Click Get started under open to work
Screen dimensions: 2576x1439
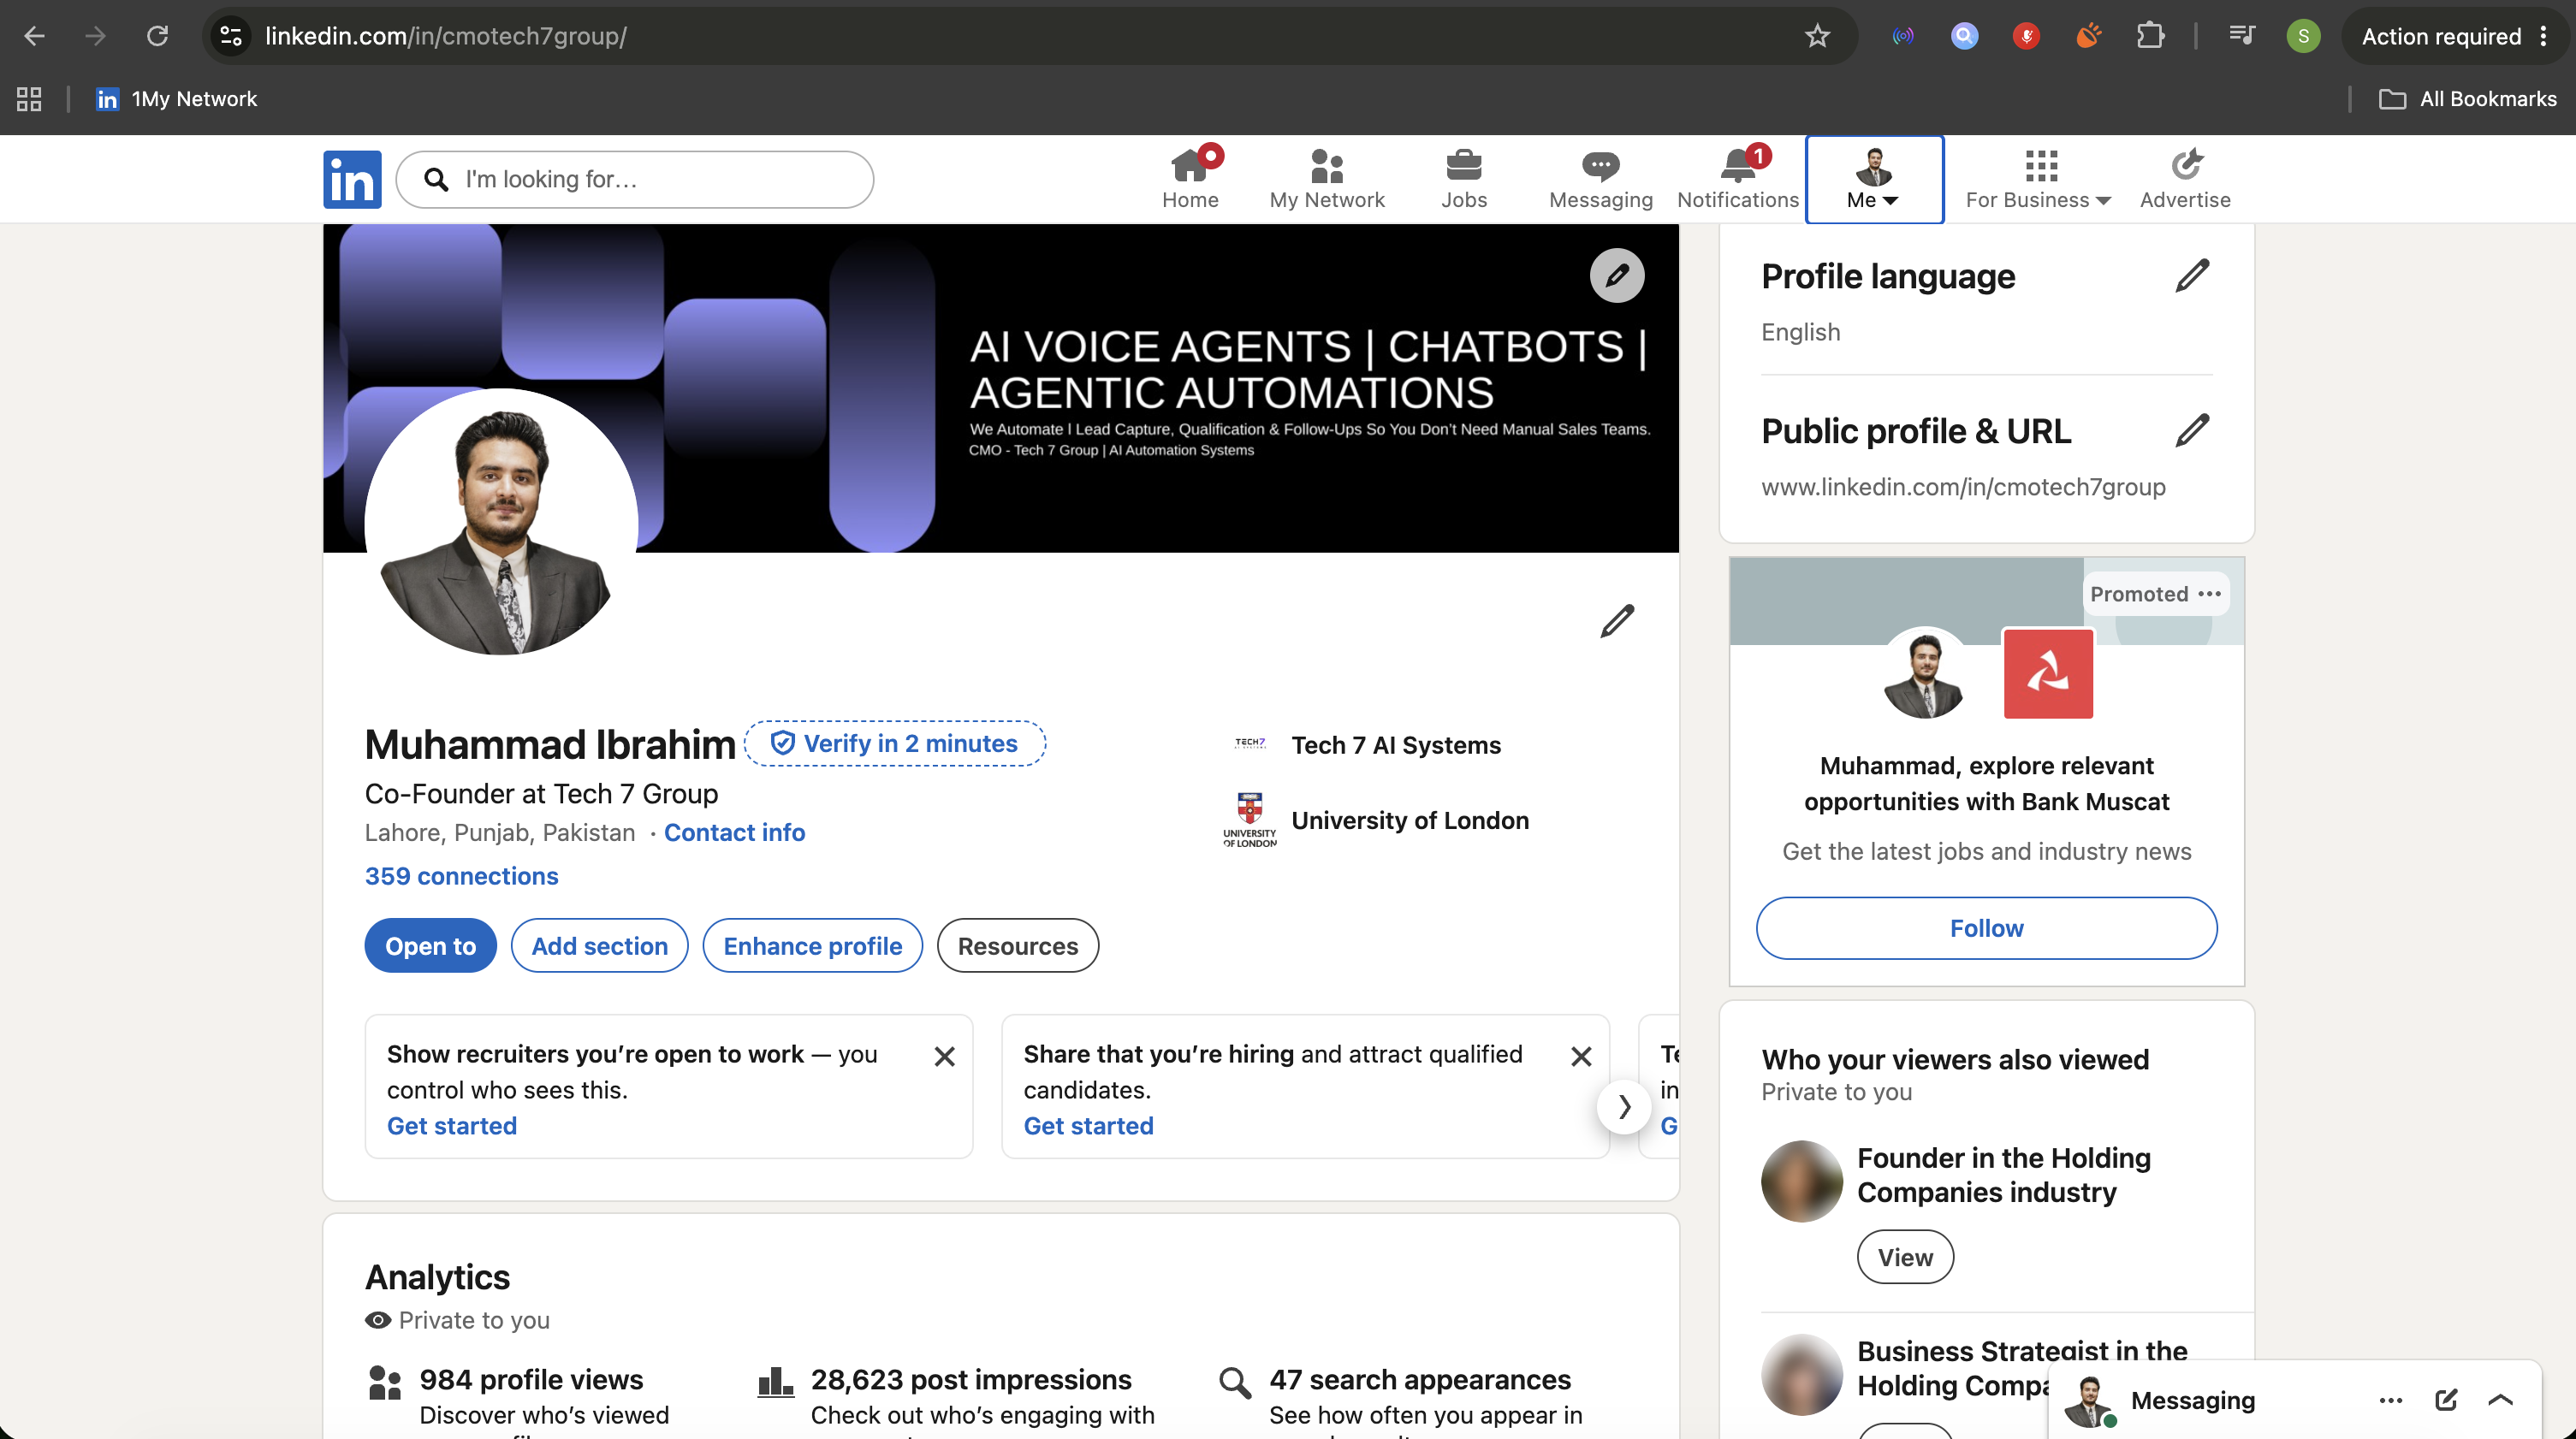pyautogui.click(x=452, y=1125)
